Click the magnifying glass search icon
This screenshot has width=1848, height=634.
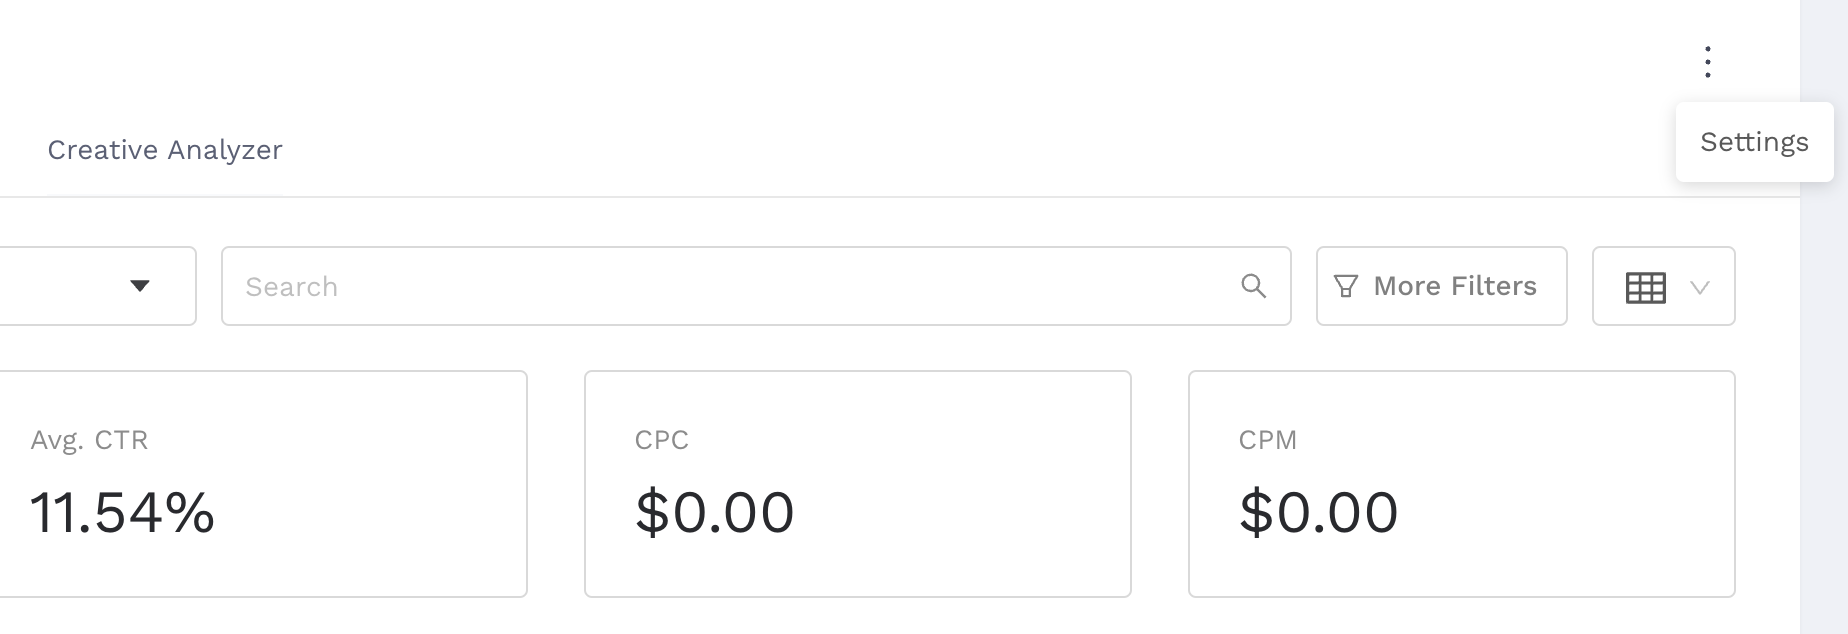1253,286
